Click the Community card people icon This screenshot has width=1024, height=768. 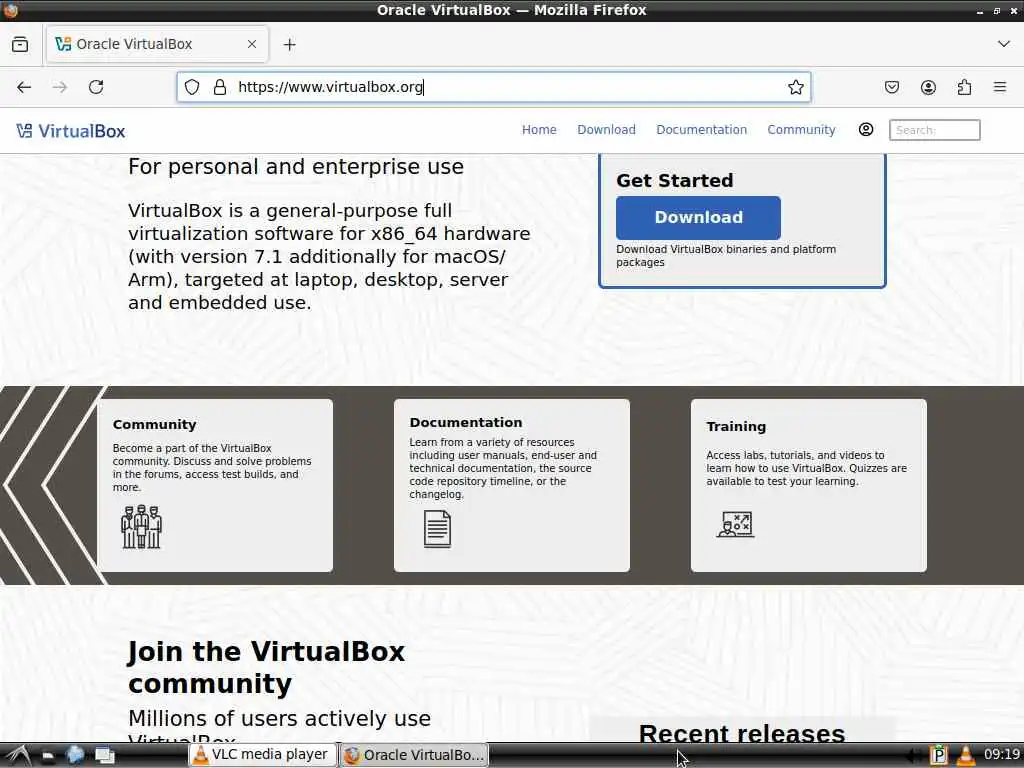pyautogui.click(x=141, y=526)
